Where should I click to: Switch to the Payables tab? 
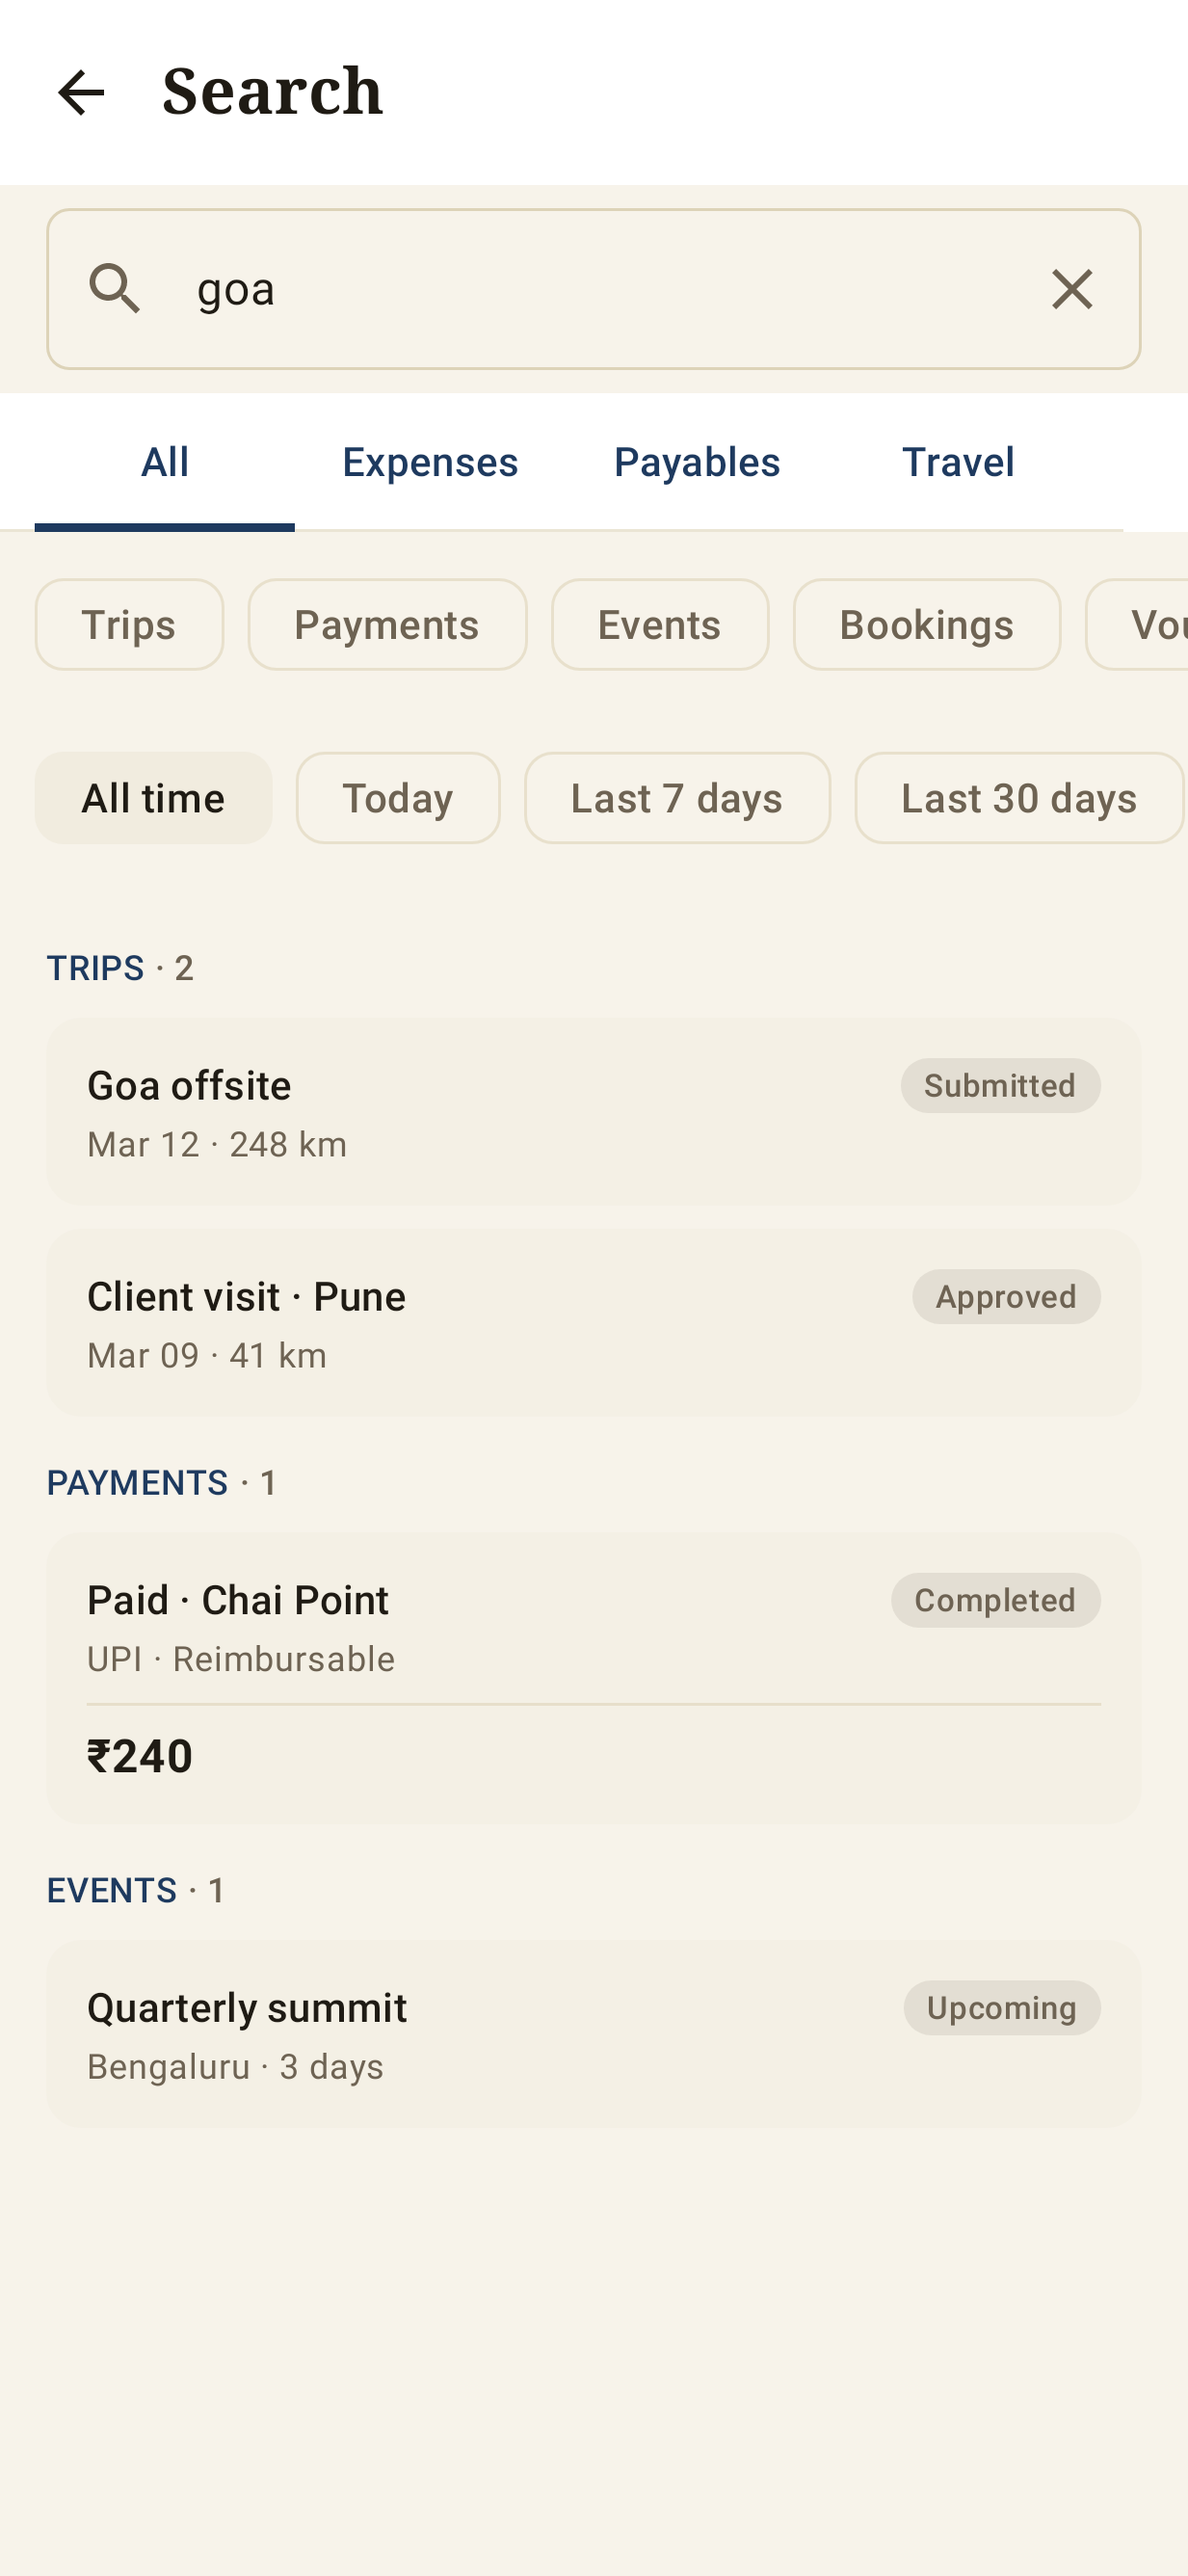[697, 462]
